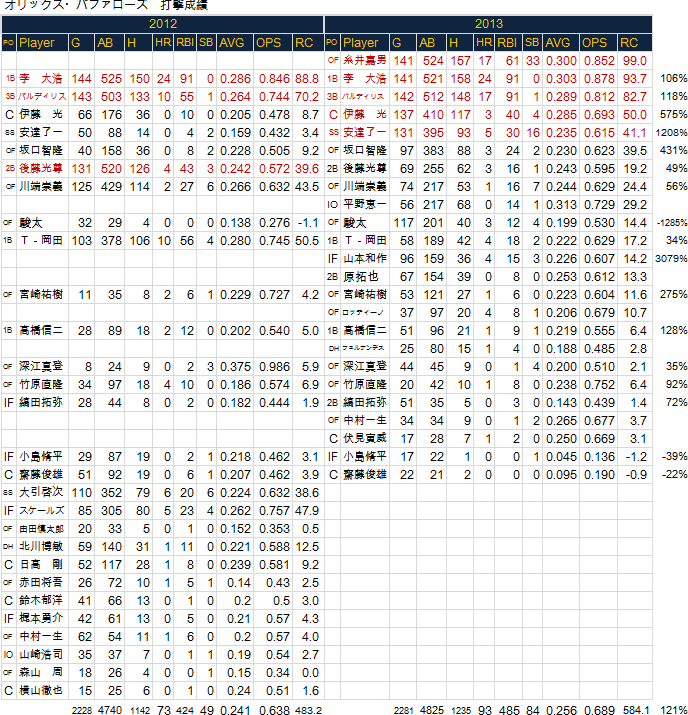Select 後藤光尊 in the 2012 table
688x715 pixels.
(41, 168)
